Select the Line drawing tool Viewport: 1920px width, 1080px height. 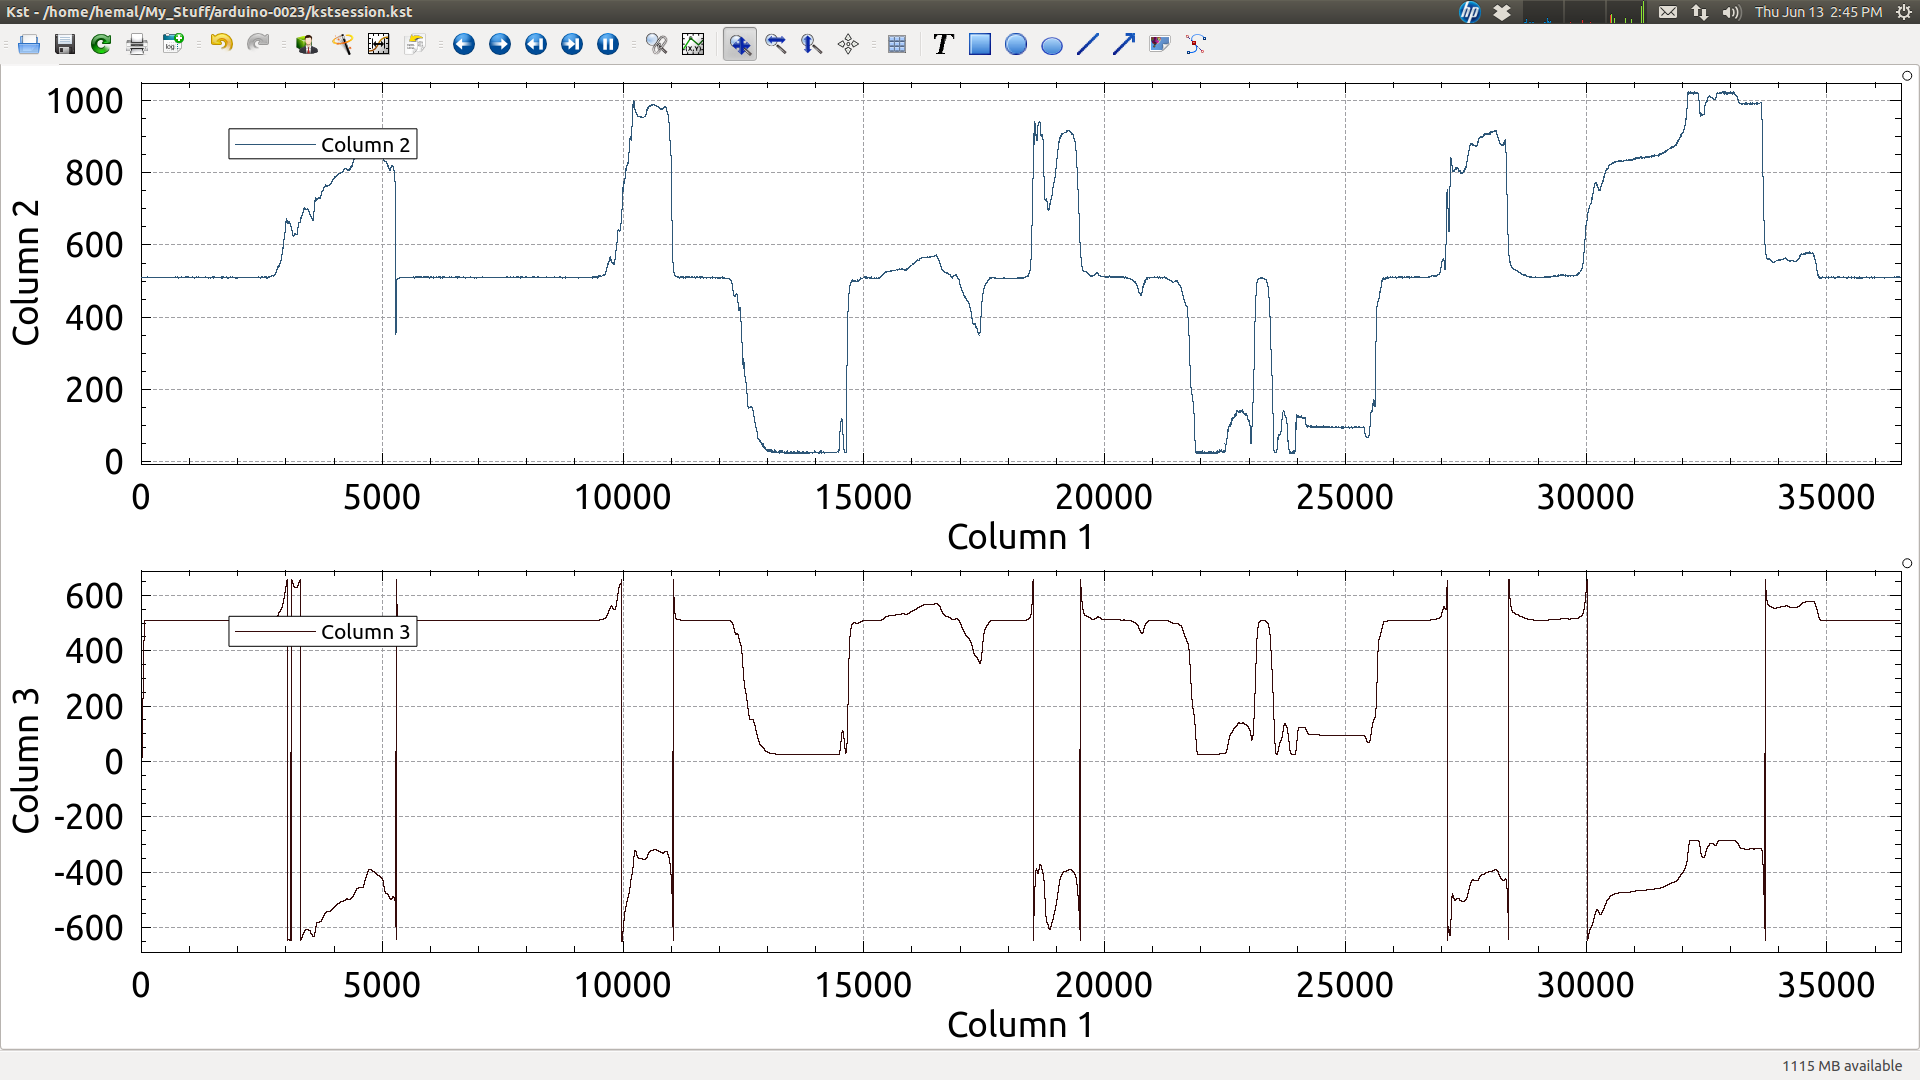coord(1088,44)
